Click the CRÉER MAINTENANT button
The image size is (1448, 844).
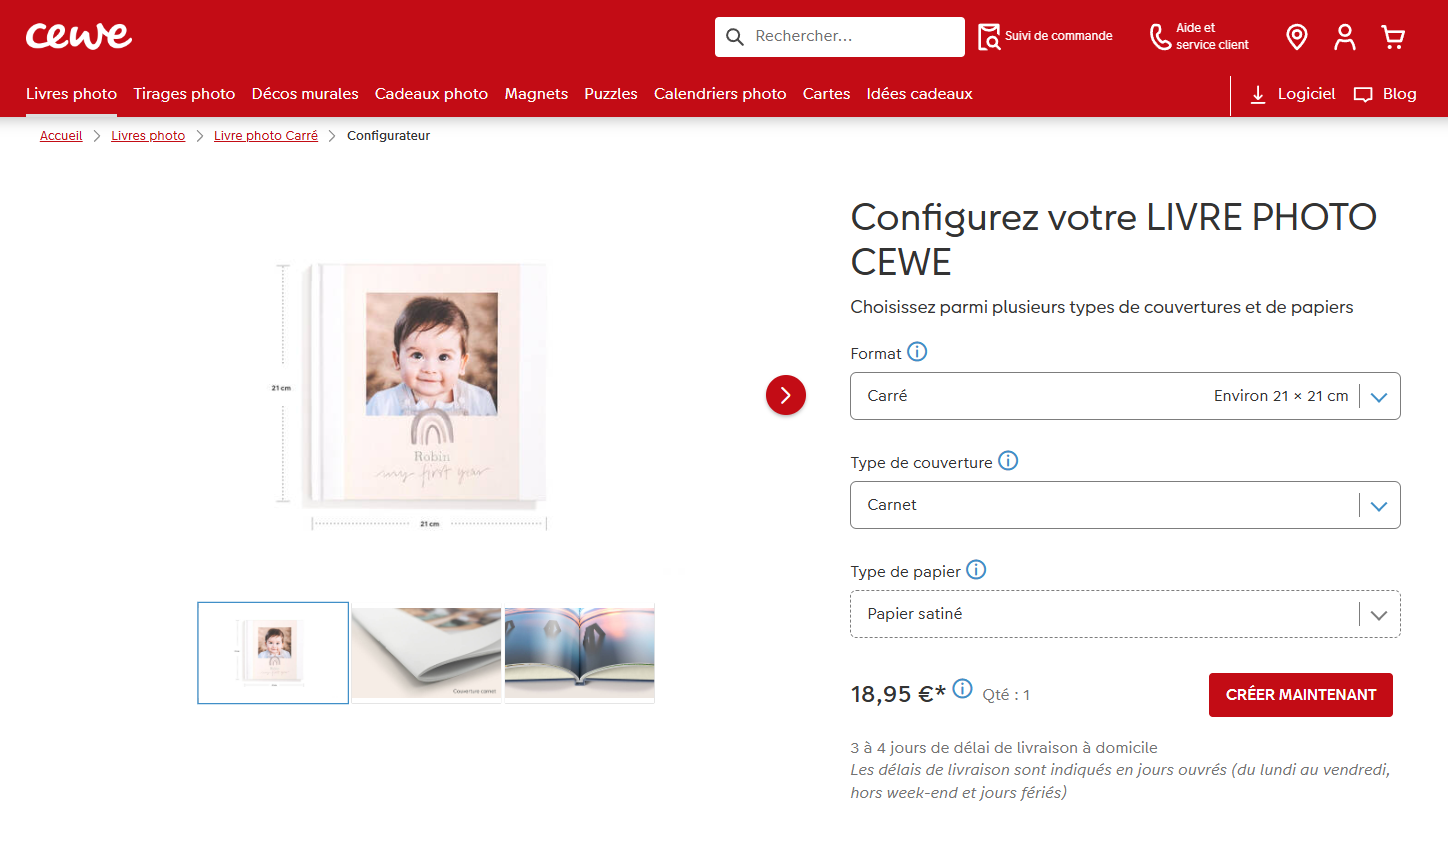pyautogui.click(x=1301, y=695)
